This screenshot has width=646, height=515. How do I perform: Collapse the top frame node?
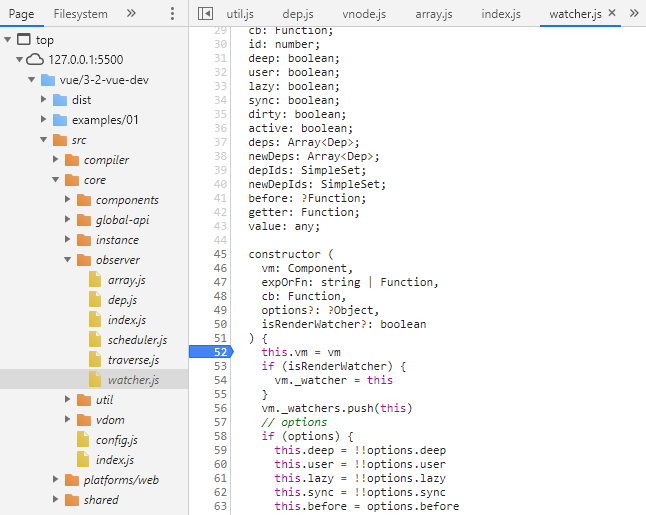[x=8, y=40]
